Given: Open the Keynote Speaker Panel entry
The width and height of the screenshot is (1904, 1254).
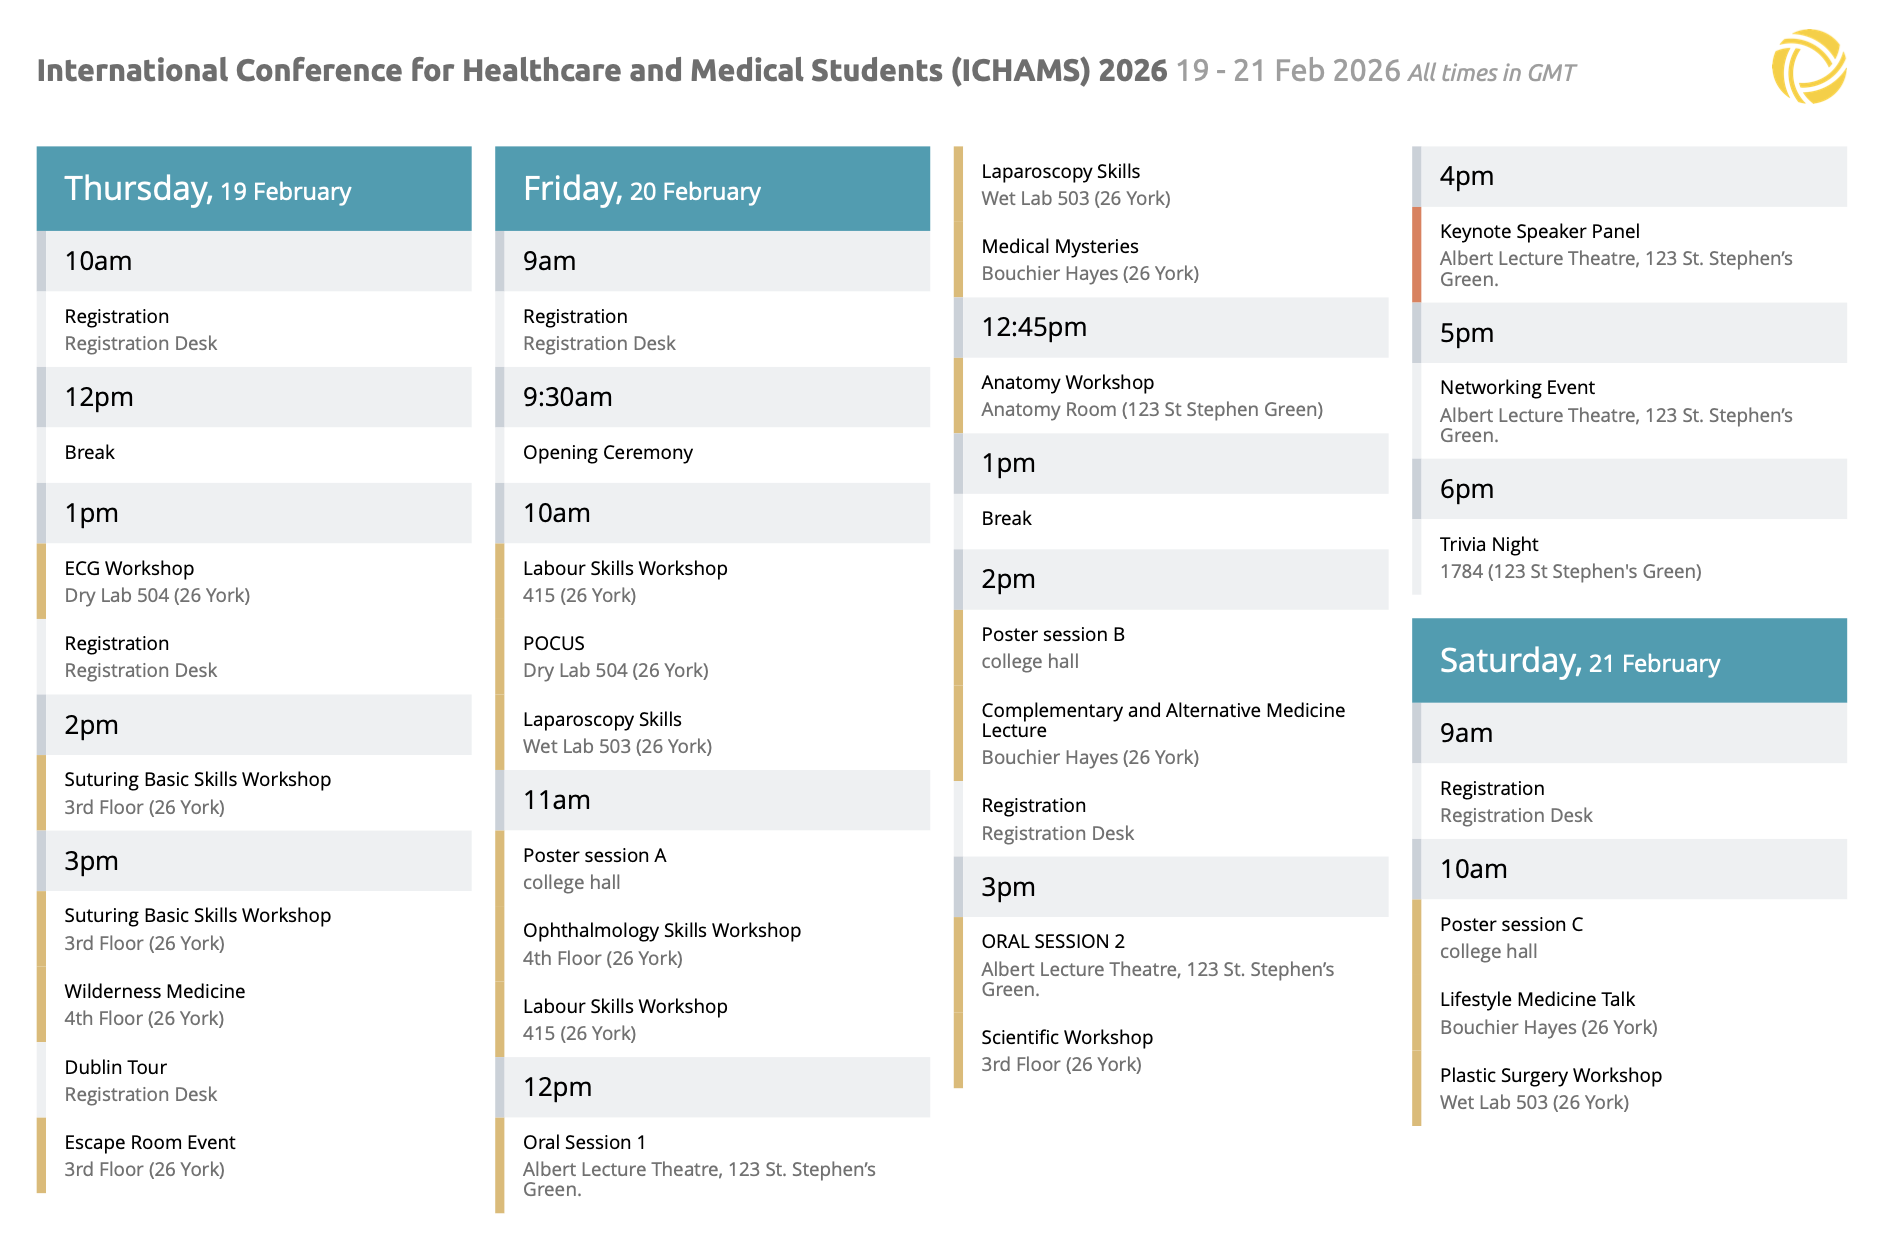Looking at the screenshot, I should tap(1629, 255).
